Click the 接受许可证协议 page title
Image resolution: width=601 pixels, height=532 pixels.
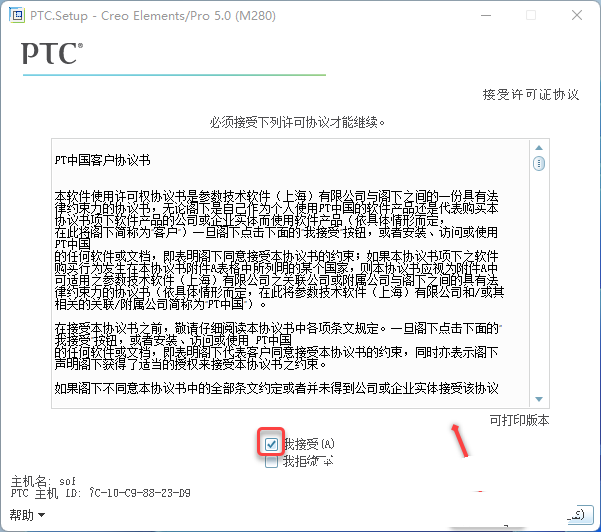(x=531, y=94)
